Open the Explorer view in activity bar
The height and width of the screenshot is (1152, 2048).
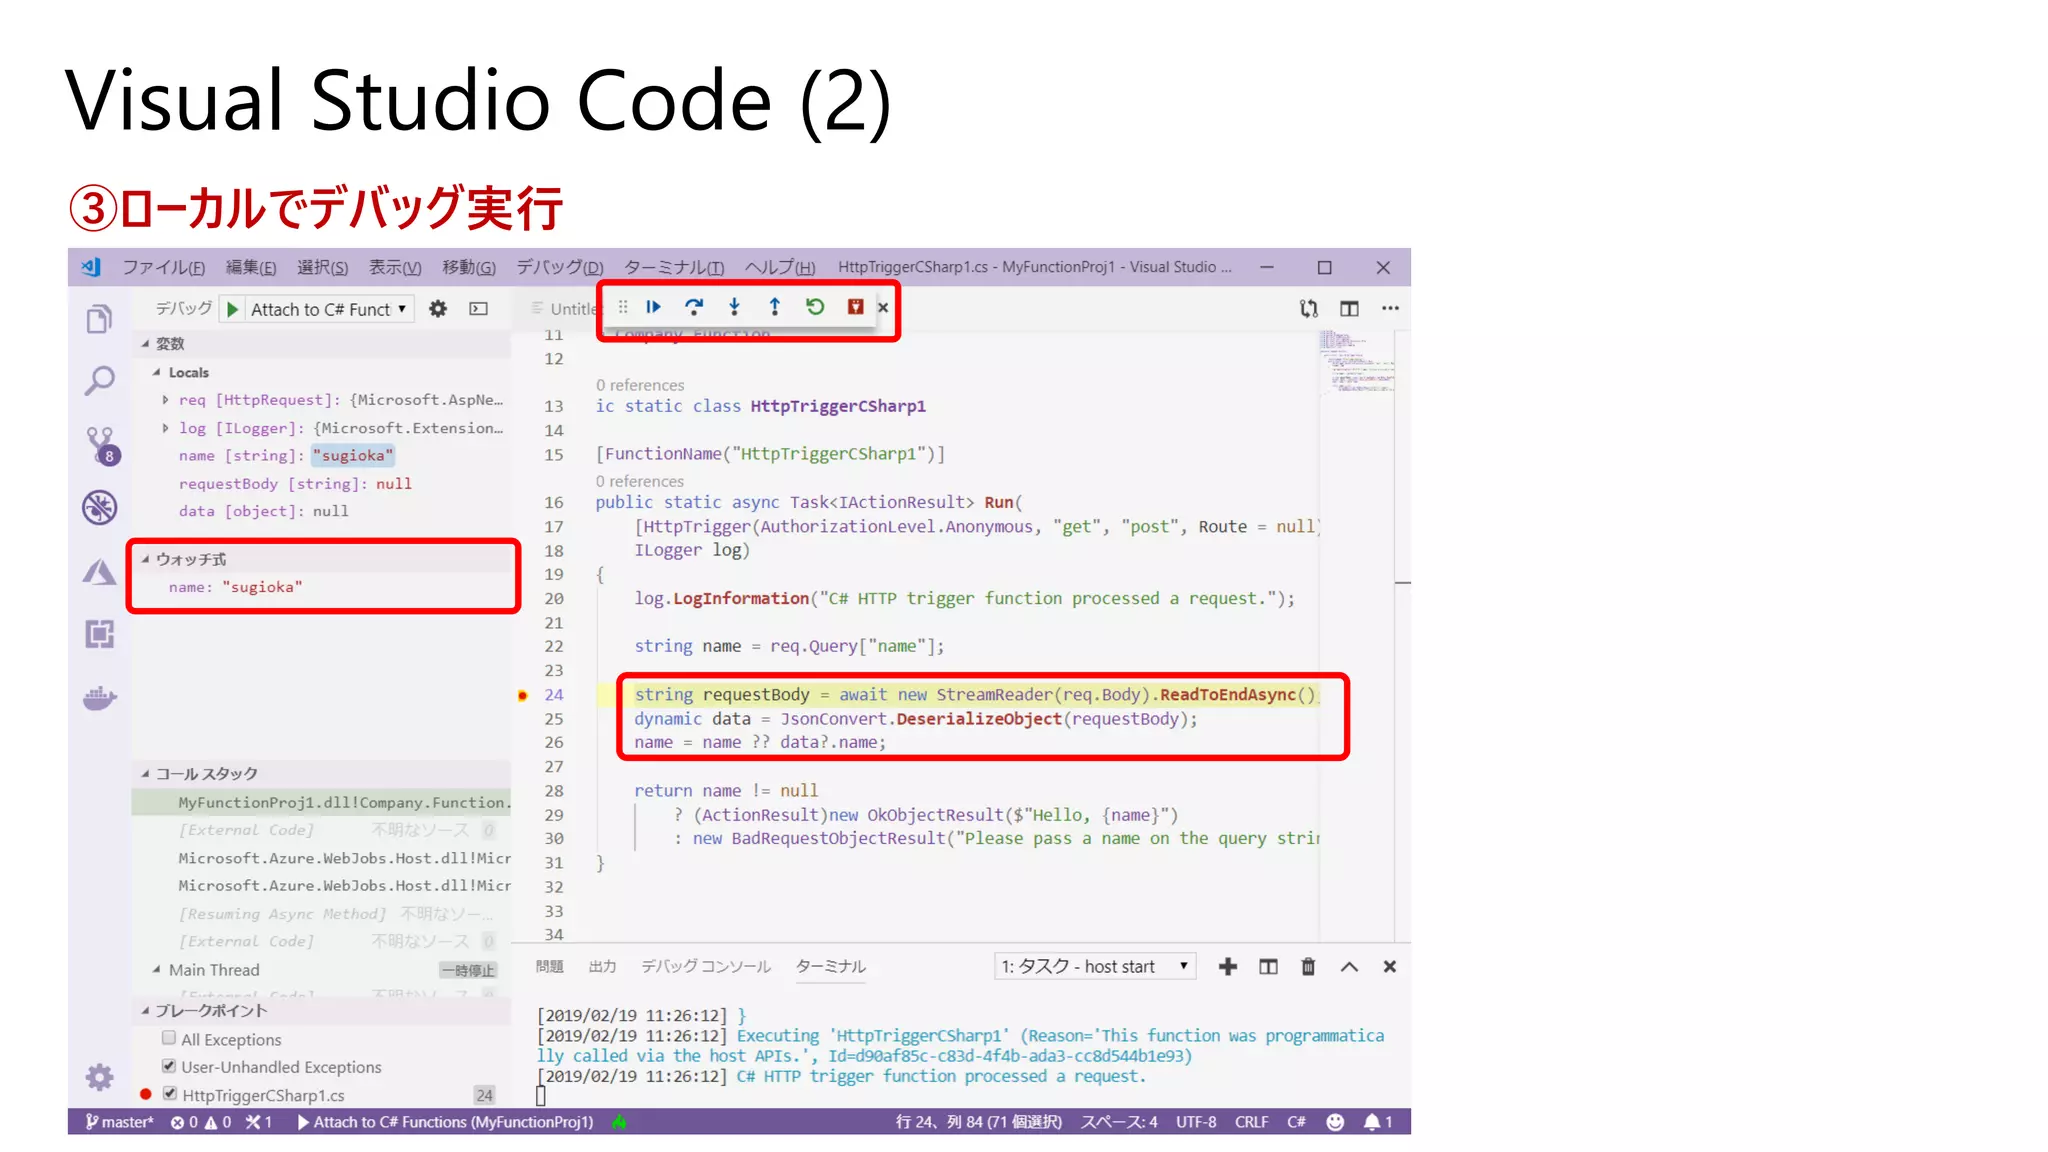(99, 319)
